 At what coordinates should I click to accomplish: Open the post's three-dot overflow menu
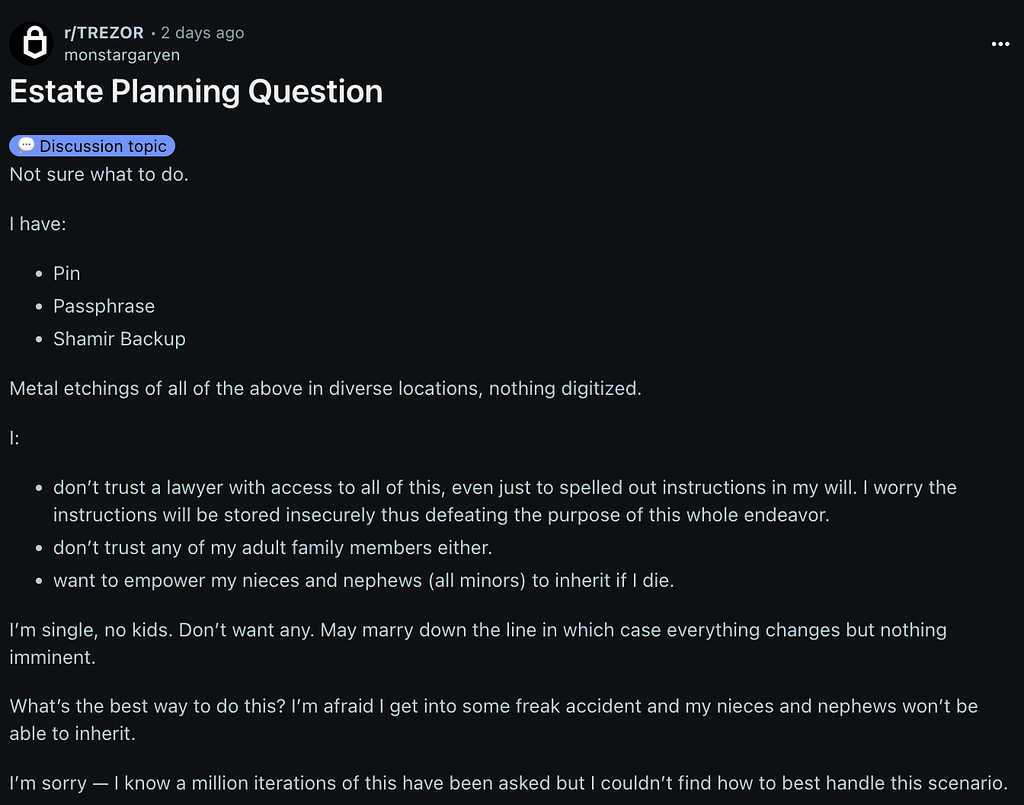pyautogui.click(x=1000, y=44)
